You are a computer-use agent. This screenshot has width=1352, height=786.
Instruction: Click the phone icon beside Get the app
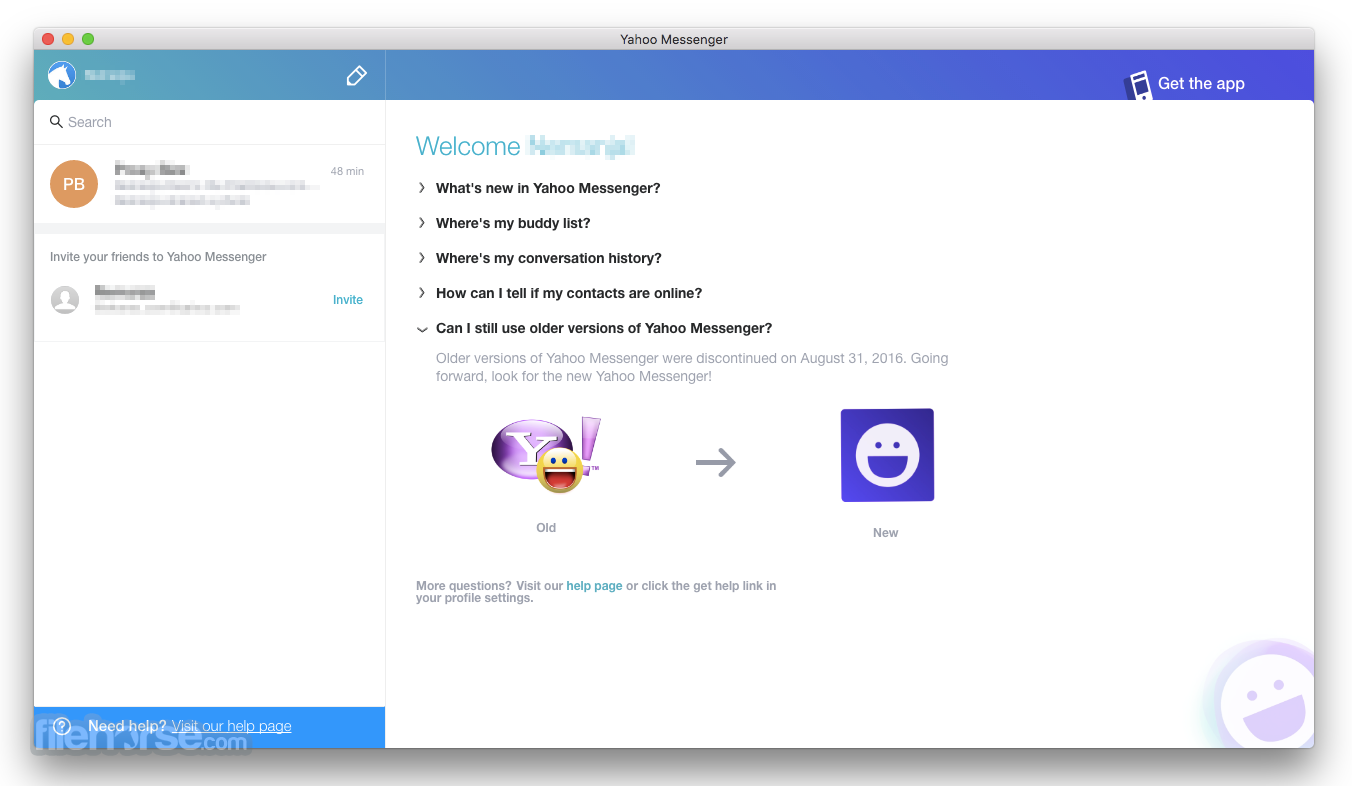(1138, 86)
